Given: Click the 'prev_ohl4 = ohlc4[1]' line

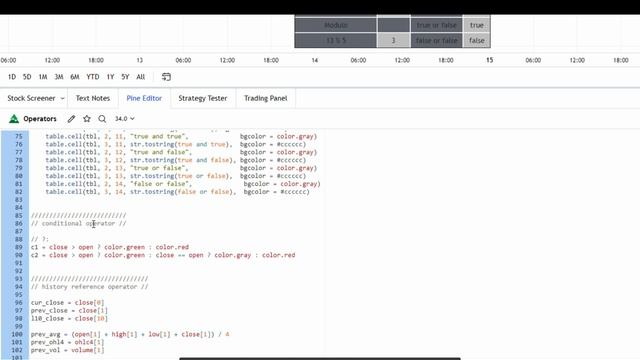Looking at the screenshot, I should point(67,342).
